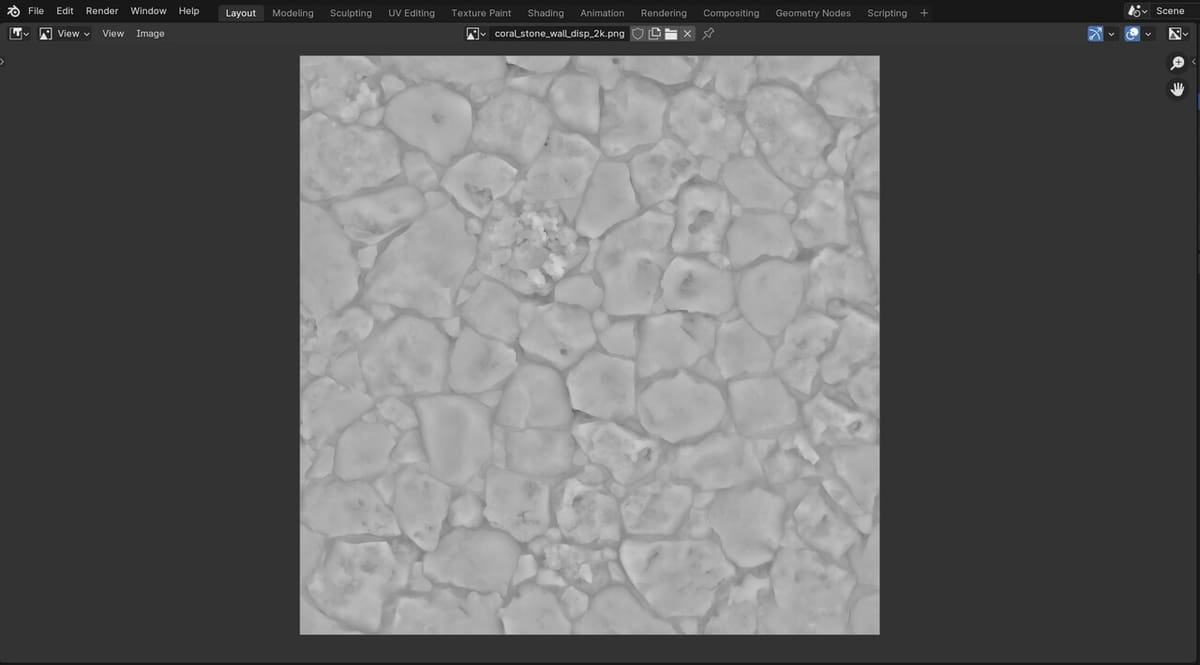Expand the gizmo options dropdown arrow
Screen dimensions: 1200x665
pyautogui.click(x=1111, y=33)
